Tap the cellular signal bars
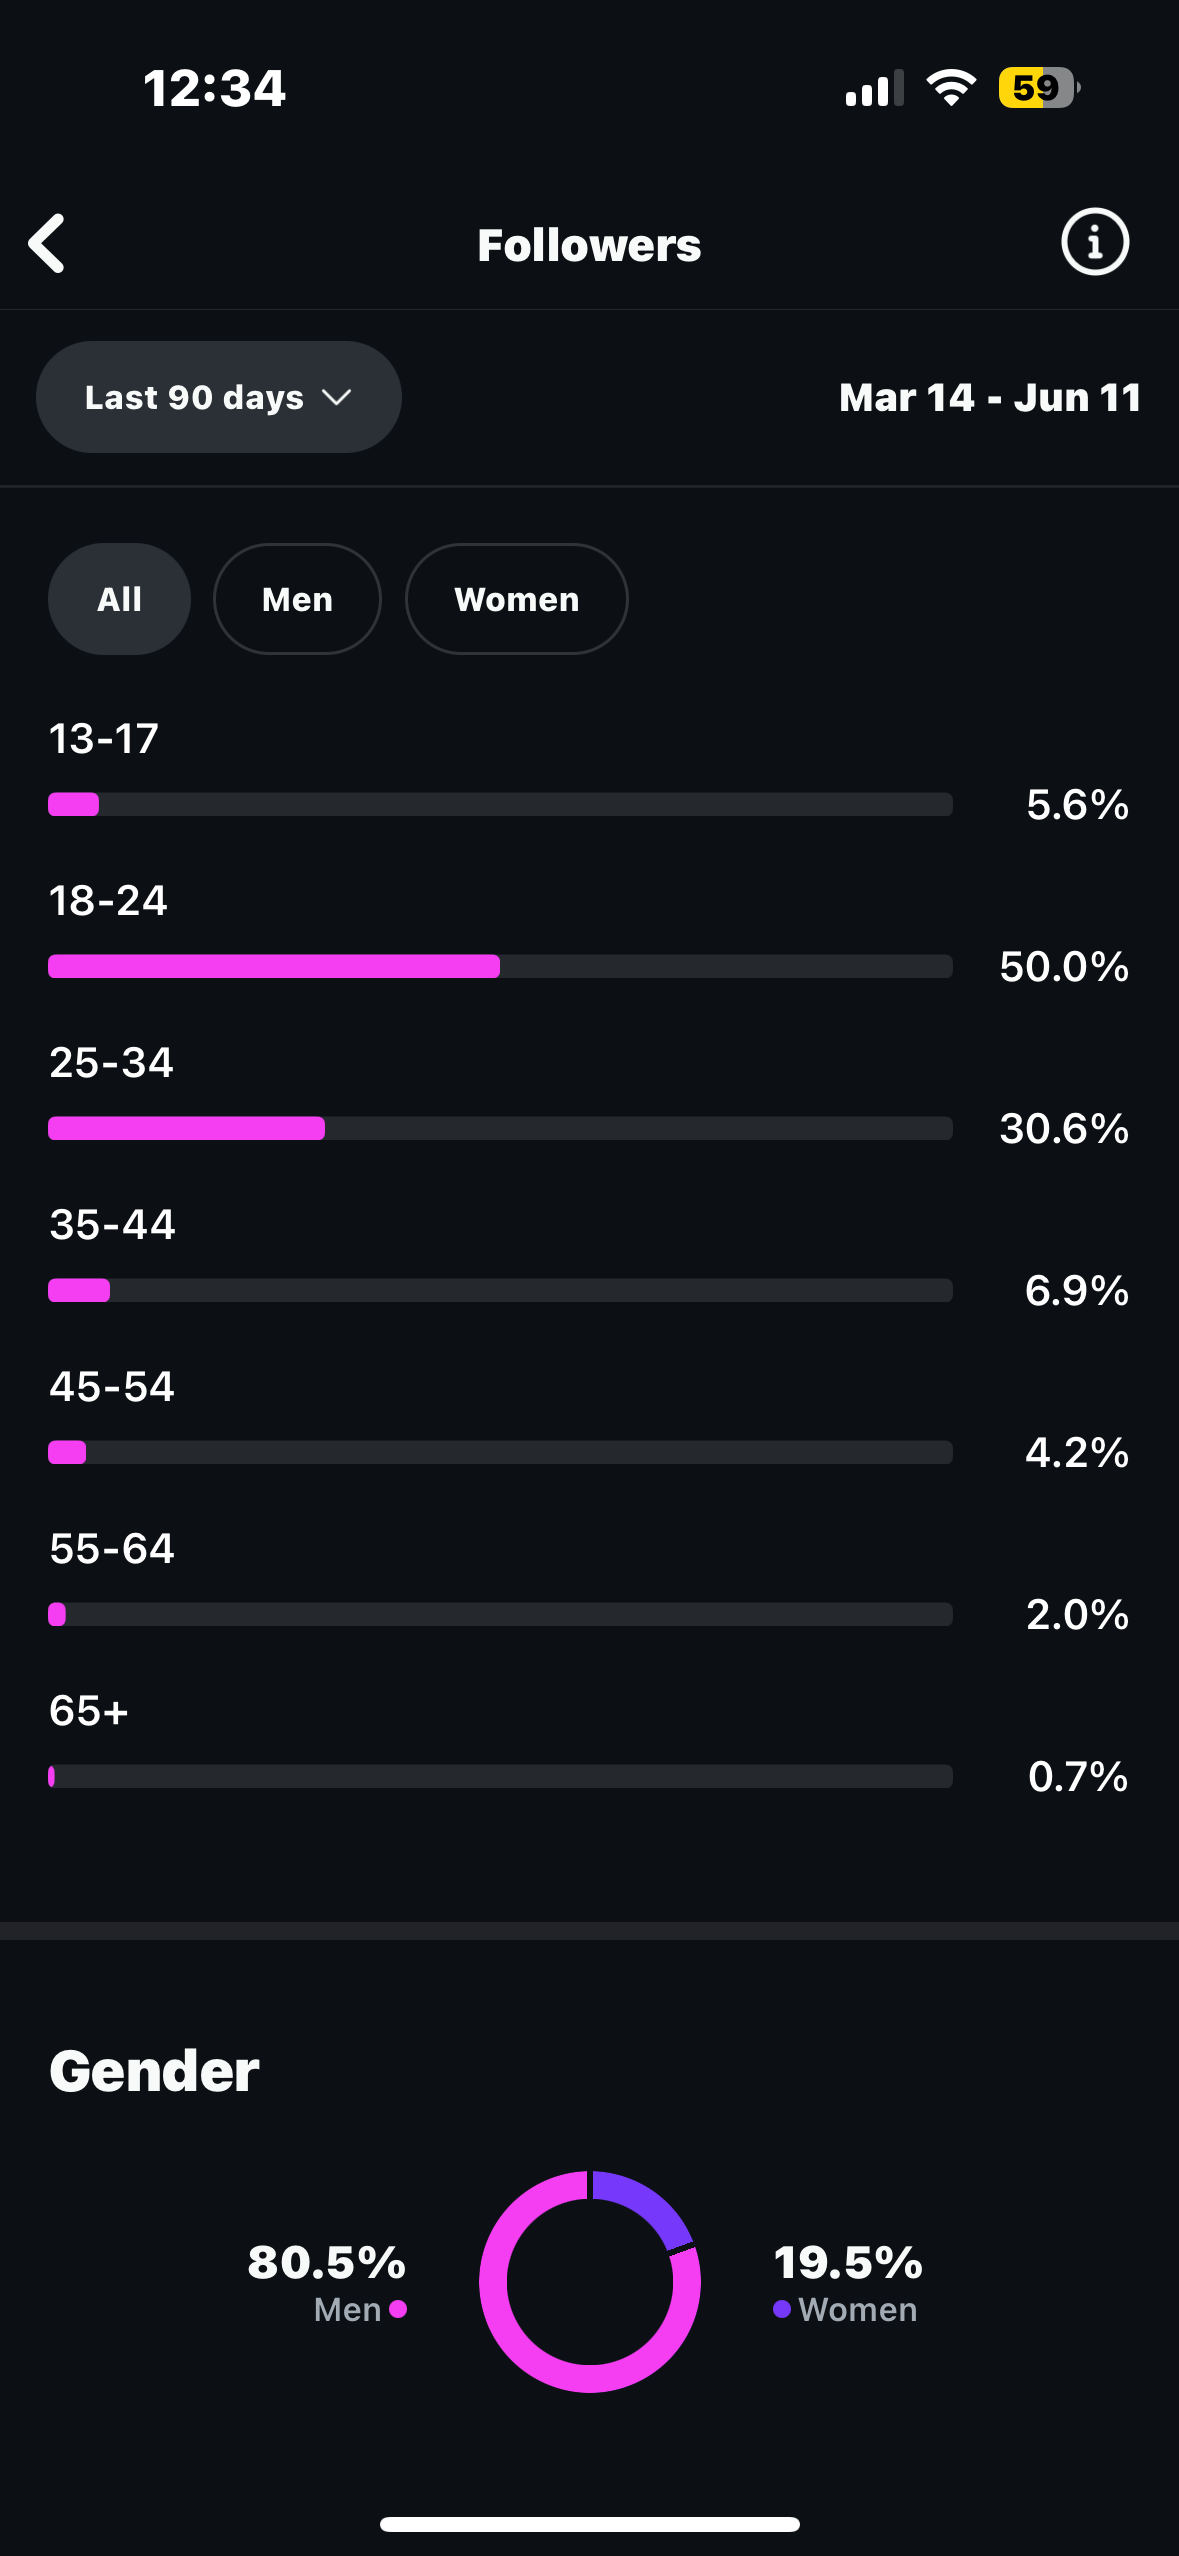 (x=874, y=89)
